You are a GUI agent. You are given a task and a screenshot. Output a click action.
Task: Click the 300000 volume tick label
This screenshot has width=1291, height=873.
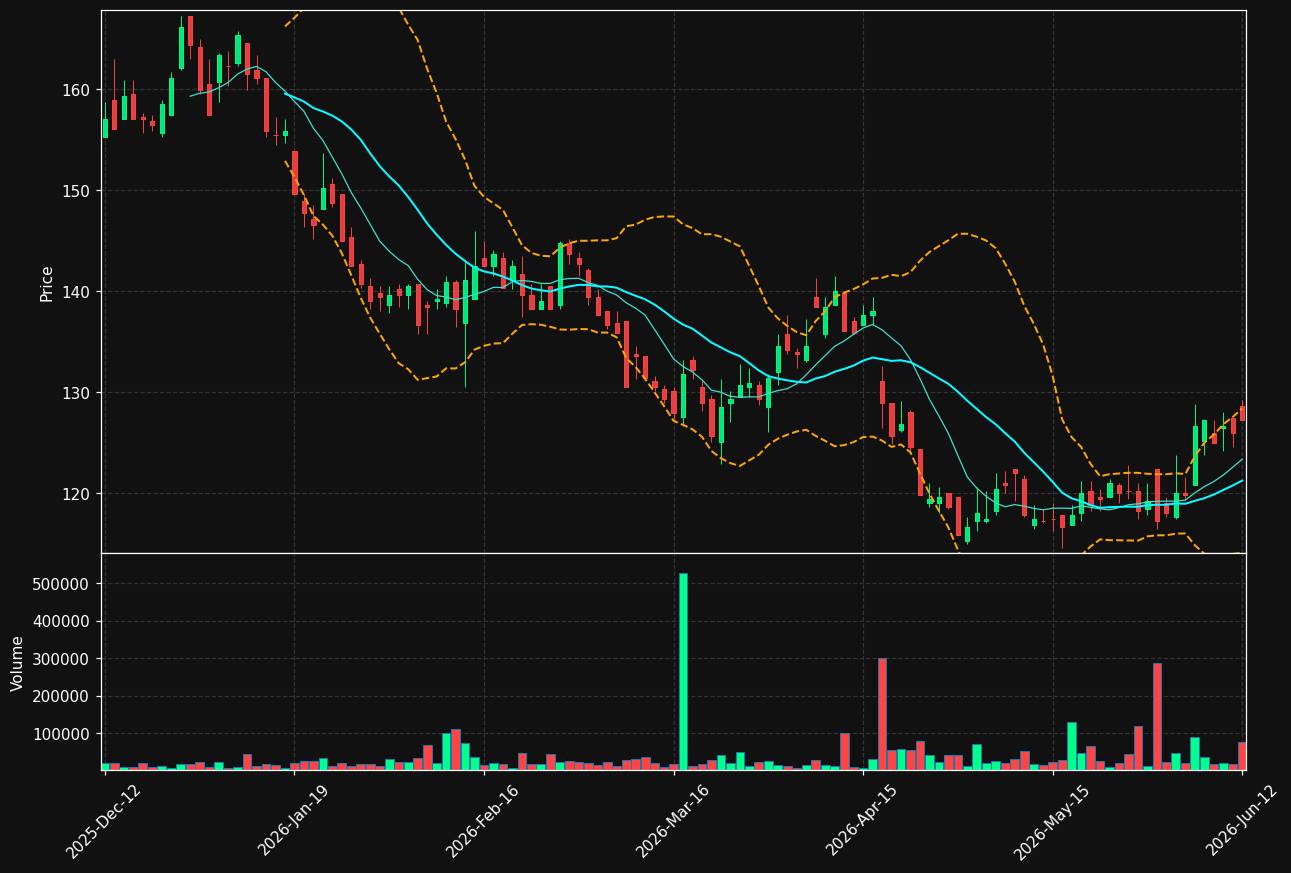62,659
